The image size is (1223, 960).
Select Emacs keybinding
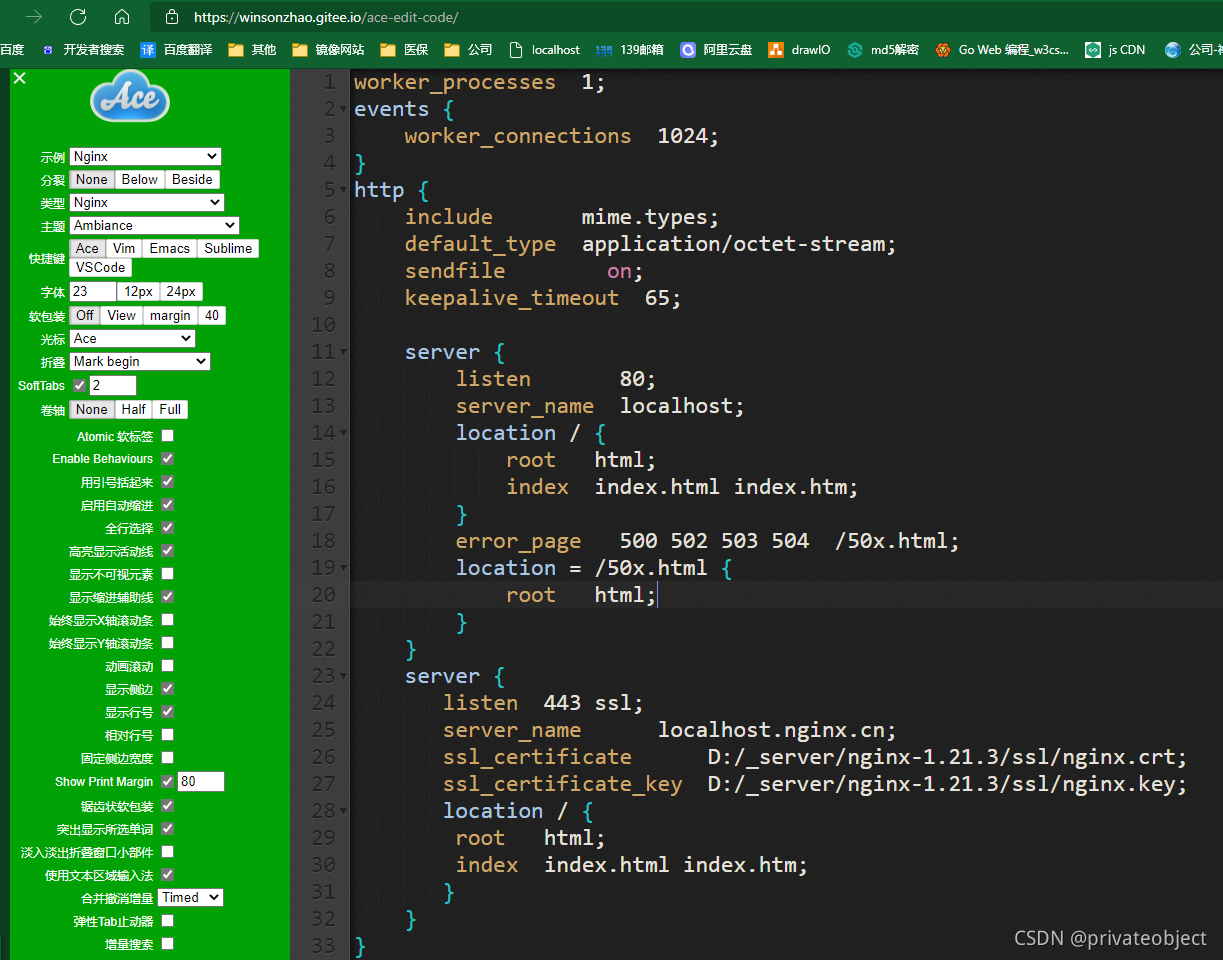[x=170, y=248]
